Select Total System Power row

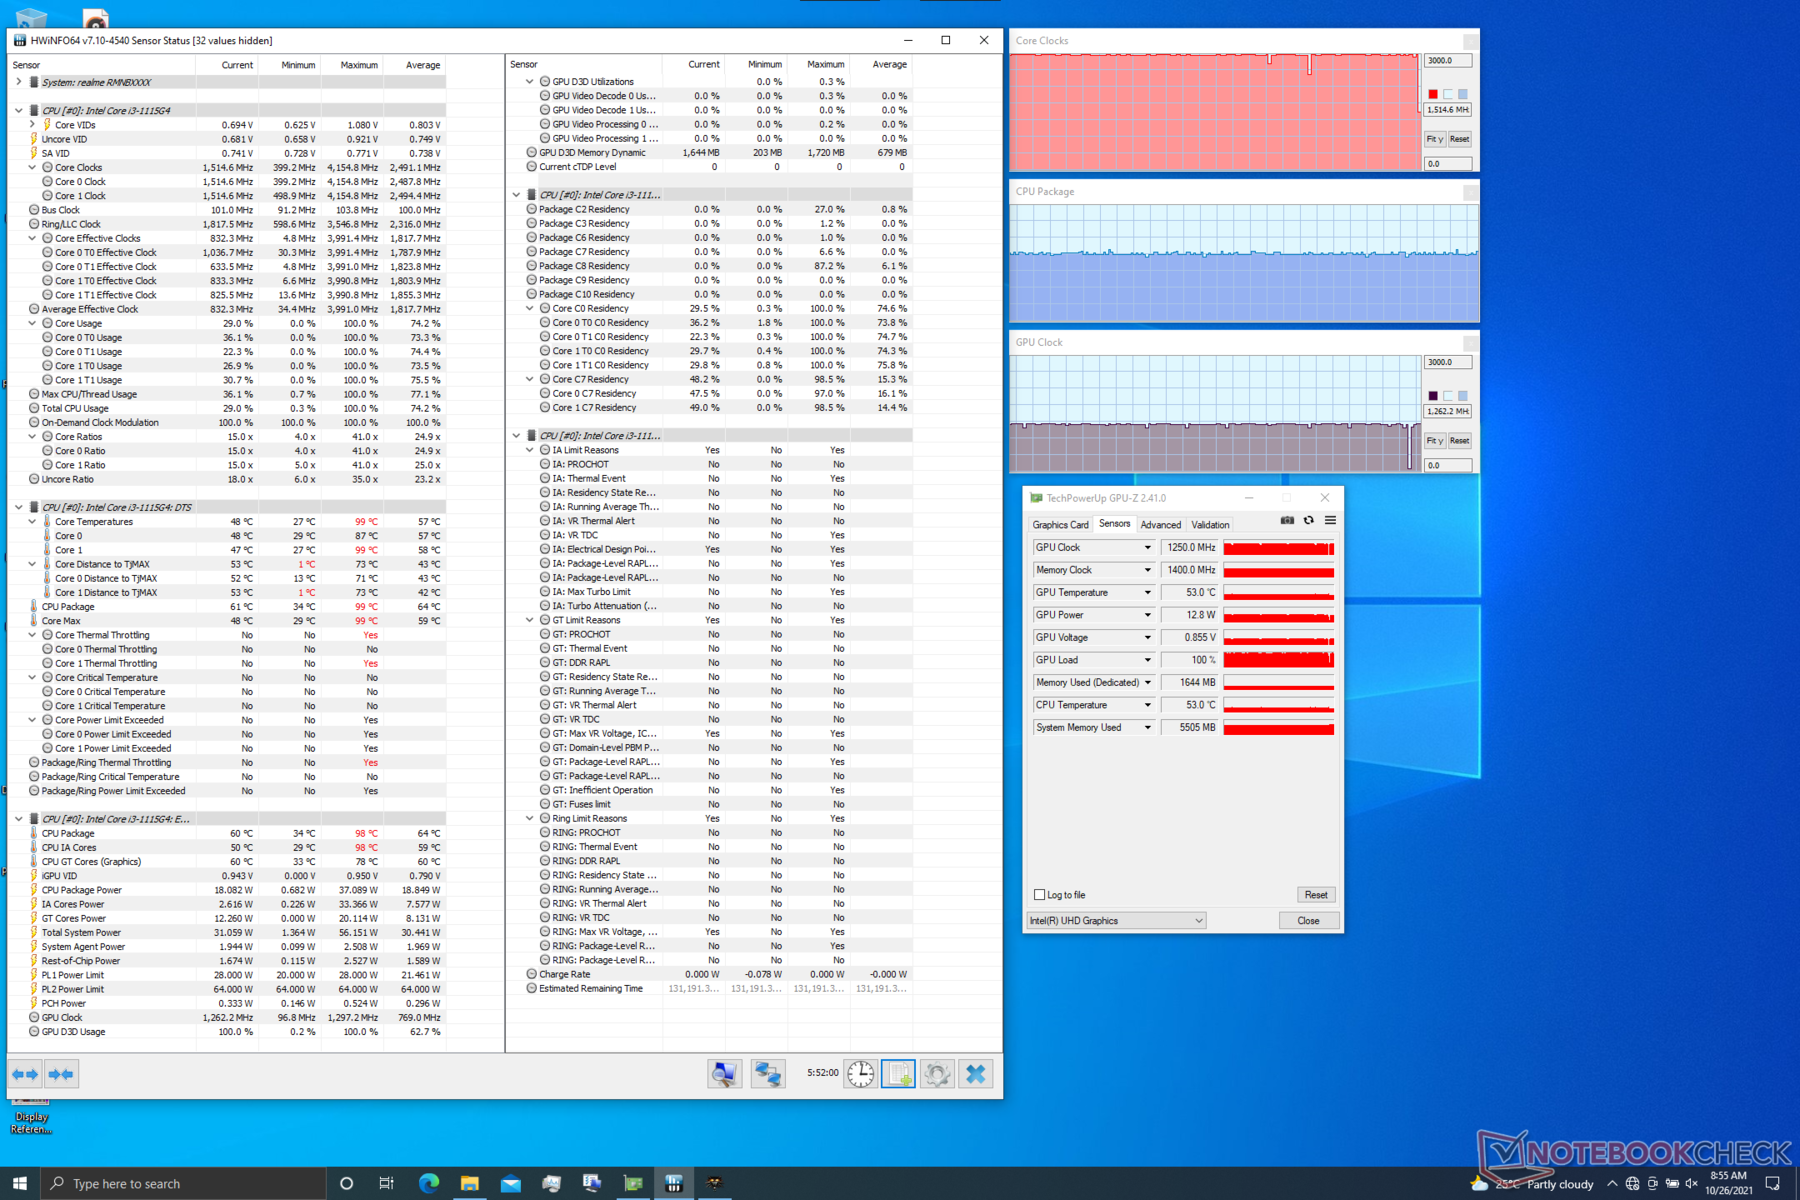coord(236,933)
